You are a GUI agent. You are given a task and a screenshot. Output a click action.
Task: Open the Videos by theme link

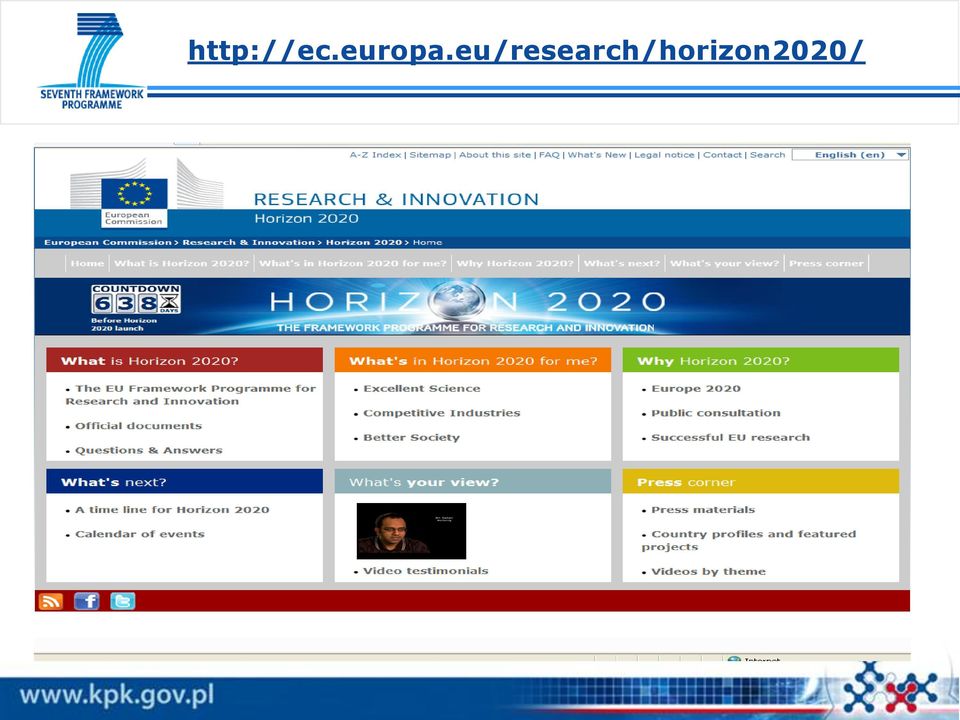click(708, 571)
